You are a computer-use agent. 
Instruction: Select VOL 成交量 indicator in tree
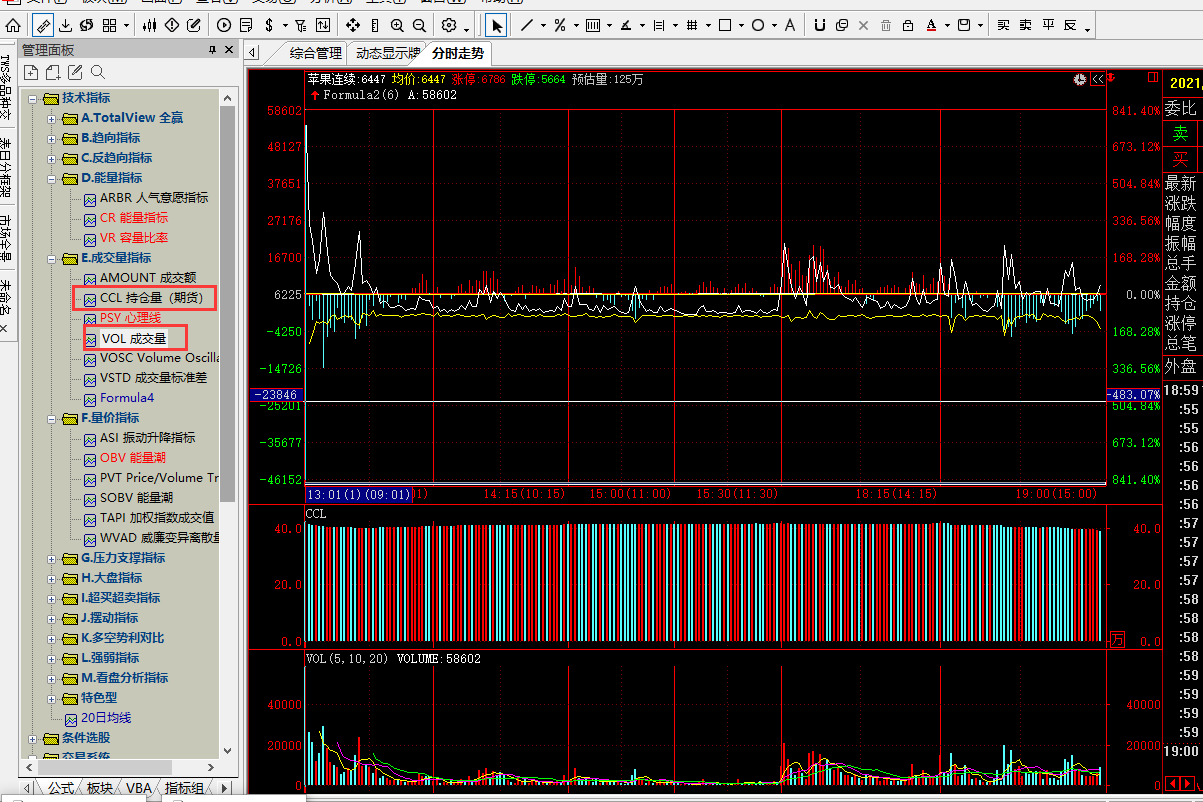pos(133,338)
